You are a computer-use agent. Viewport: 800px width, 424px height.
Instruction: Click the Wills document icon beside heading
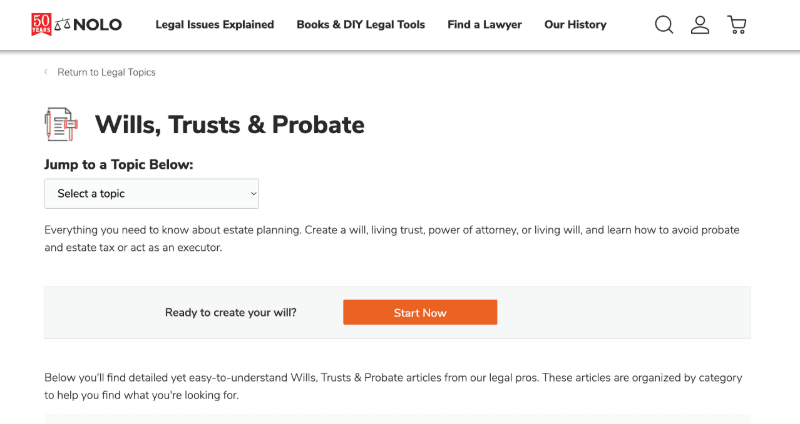(61, 125)
